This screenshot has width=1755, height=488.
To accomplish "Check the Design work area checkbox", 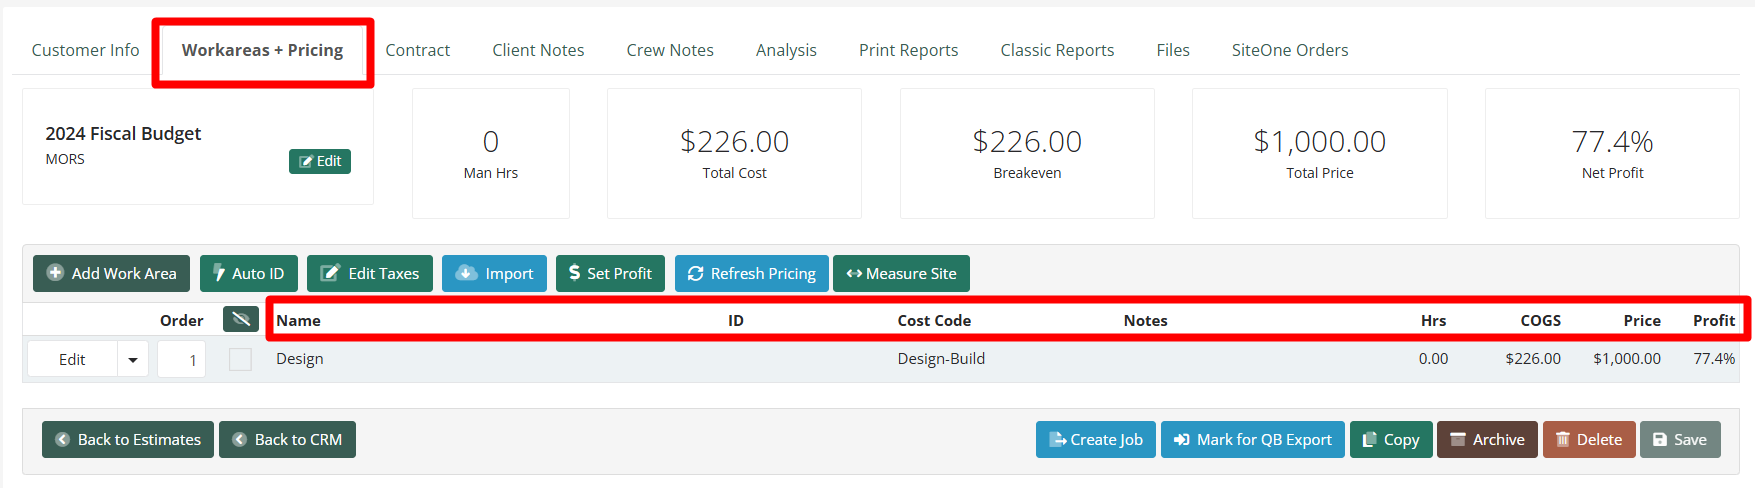I will click(240, 359).
